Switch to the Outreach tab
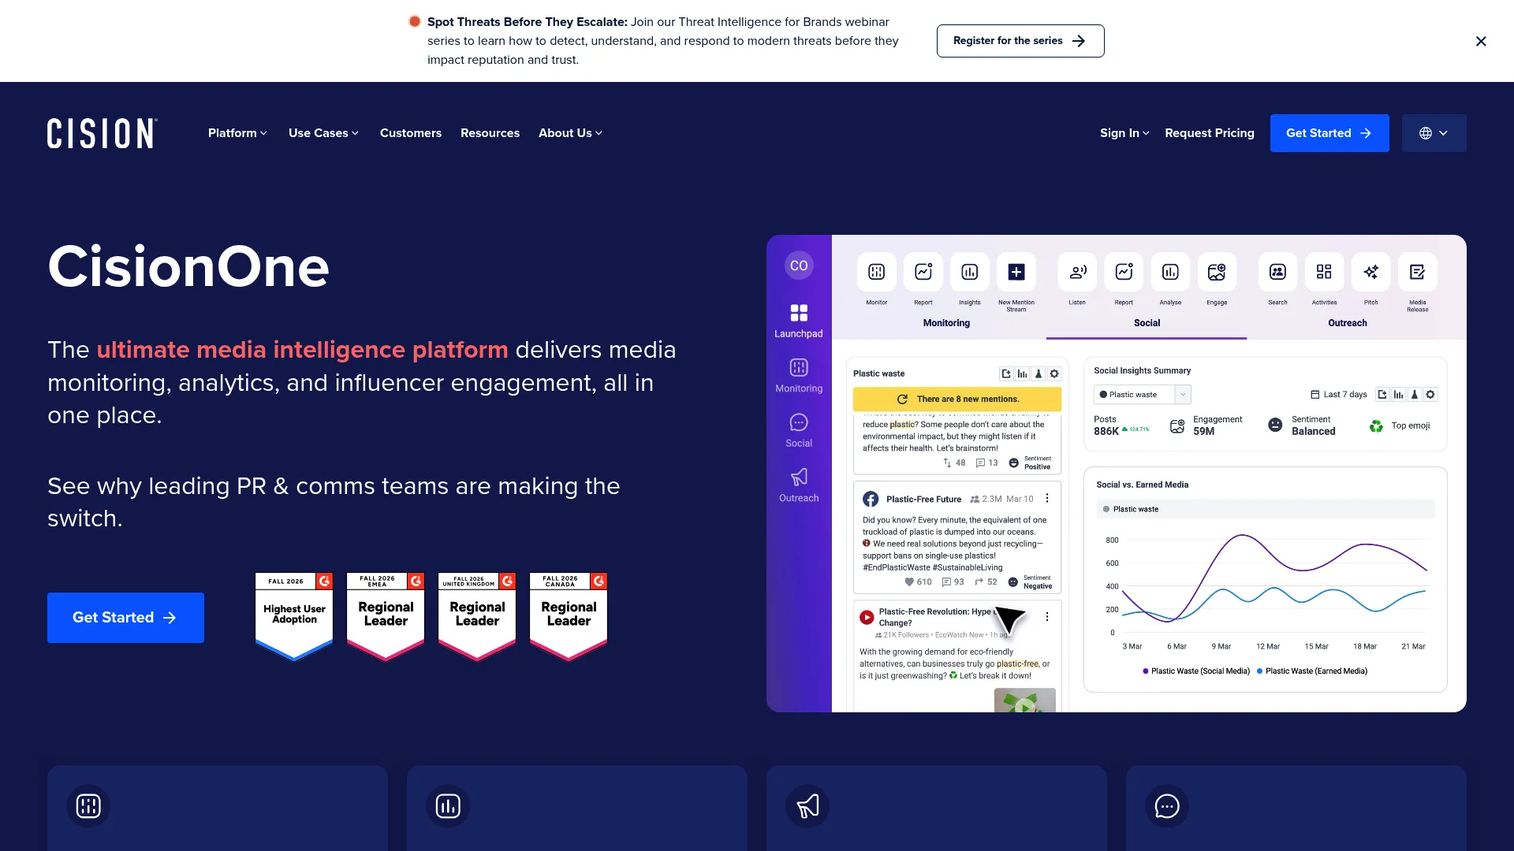This screenshot has width=1514, height=851. [x=1347, y=323]
